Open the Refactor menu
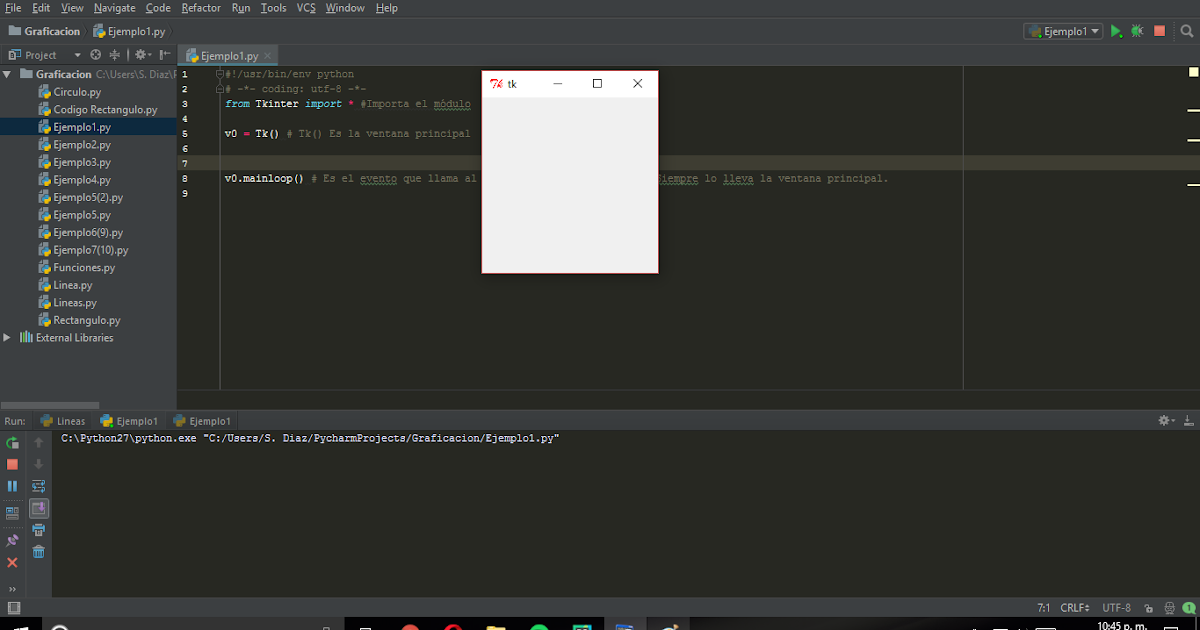The width and height of the screenshot is (1200, 630). coord(201,8)
